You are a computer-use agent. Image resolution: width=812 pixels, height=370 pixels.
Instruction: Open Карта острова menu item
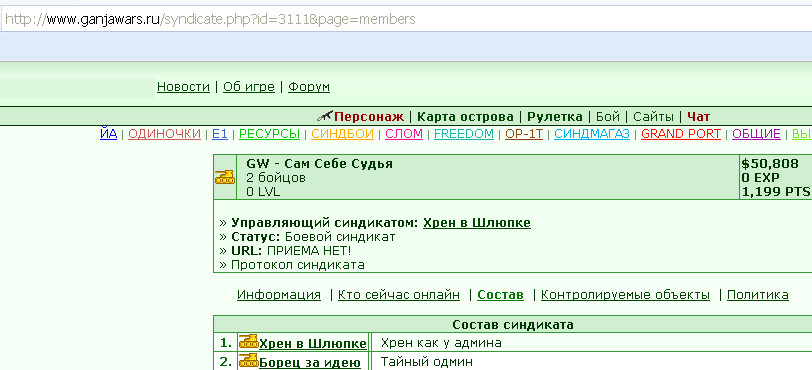(465, 117)
